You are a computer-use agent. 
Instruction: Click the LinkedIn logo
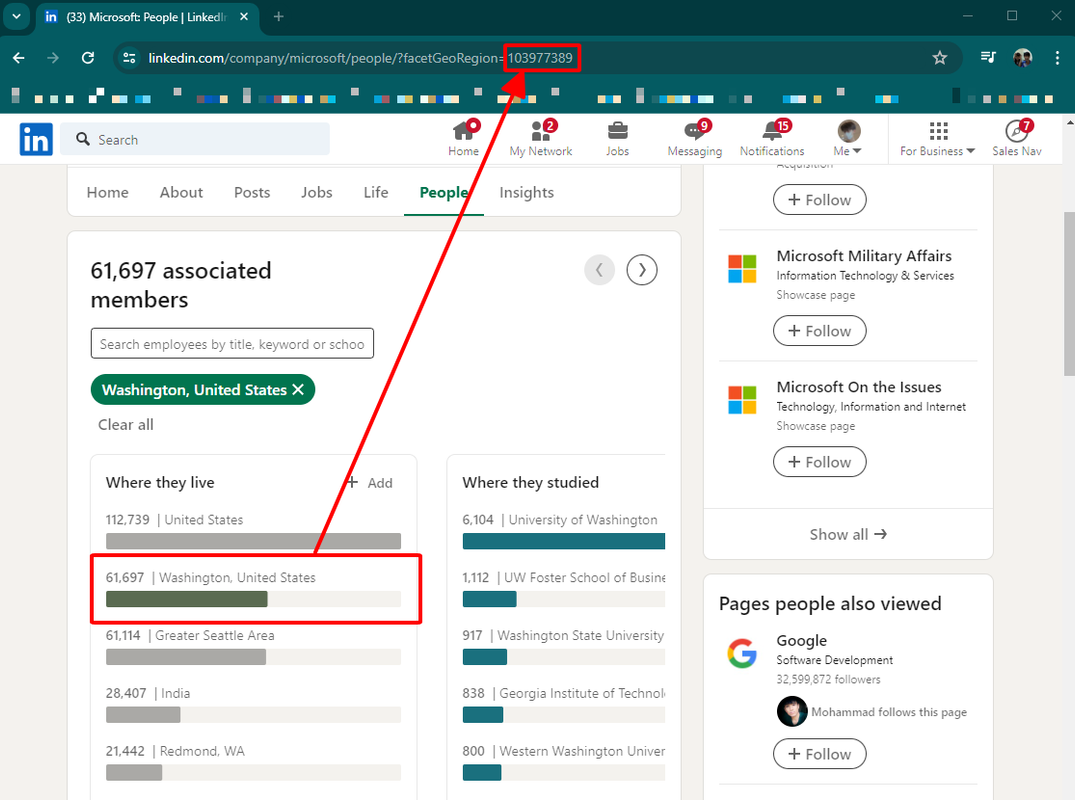tap(36, 140)
